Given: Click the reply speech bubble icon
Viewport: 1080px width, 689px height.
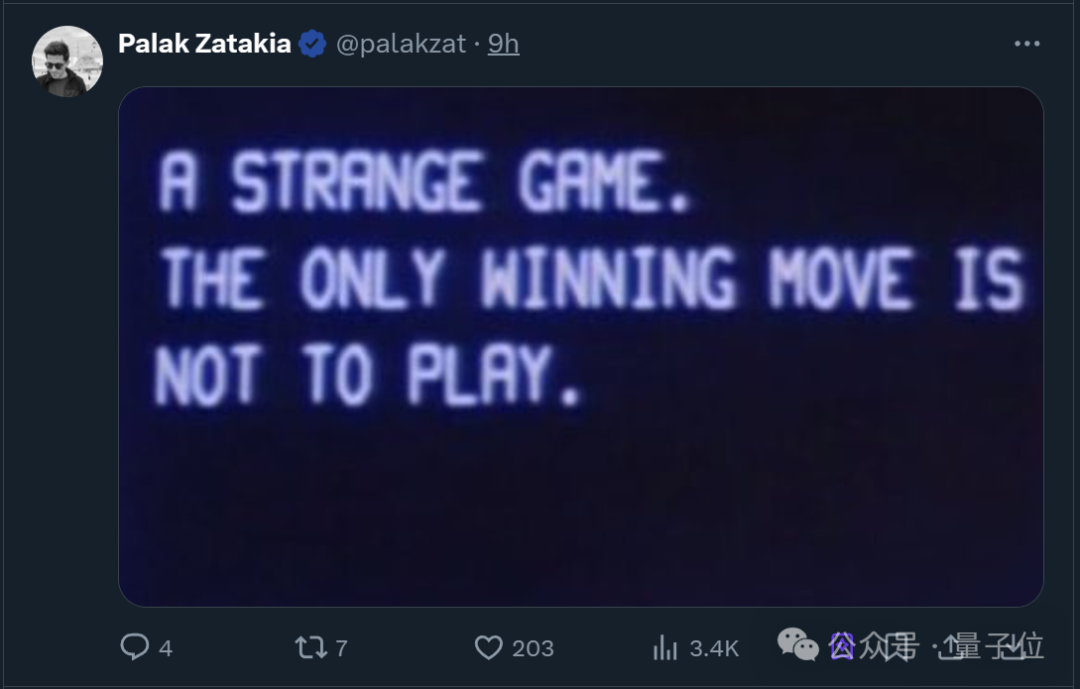Looking at the screenshot, I should (x=134, y=647).
